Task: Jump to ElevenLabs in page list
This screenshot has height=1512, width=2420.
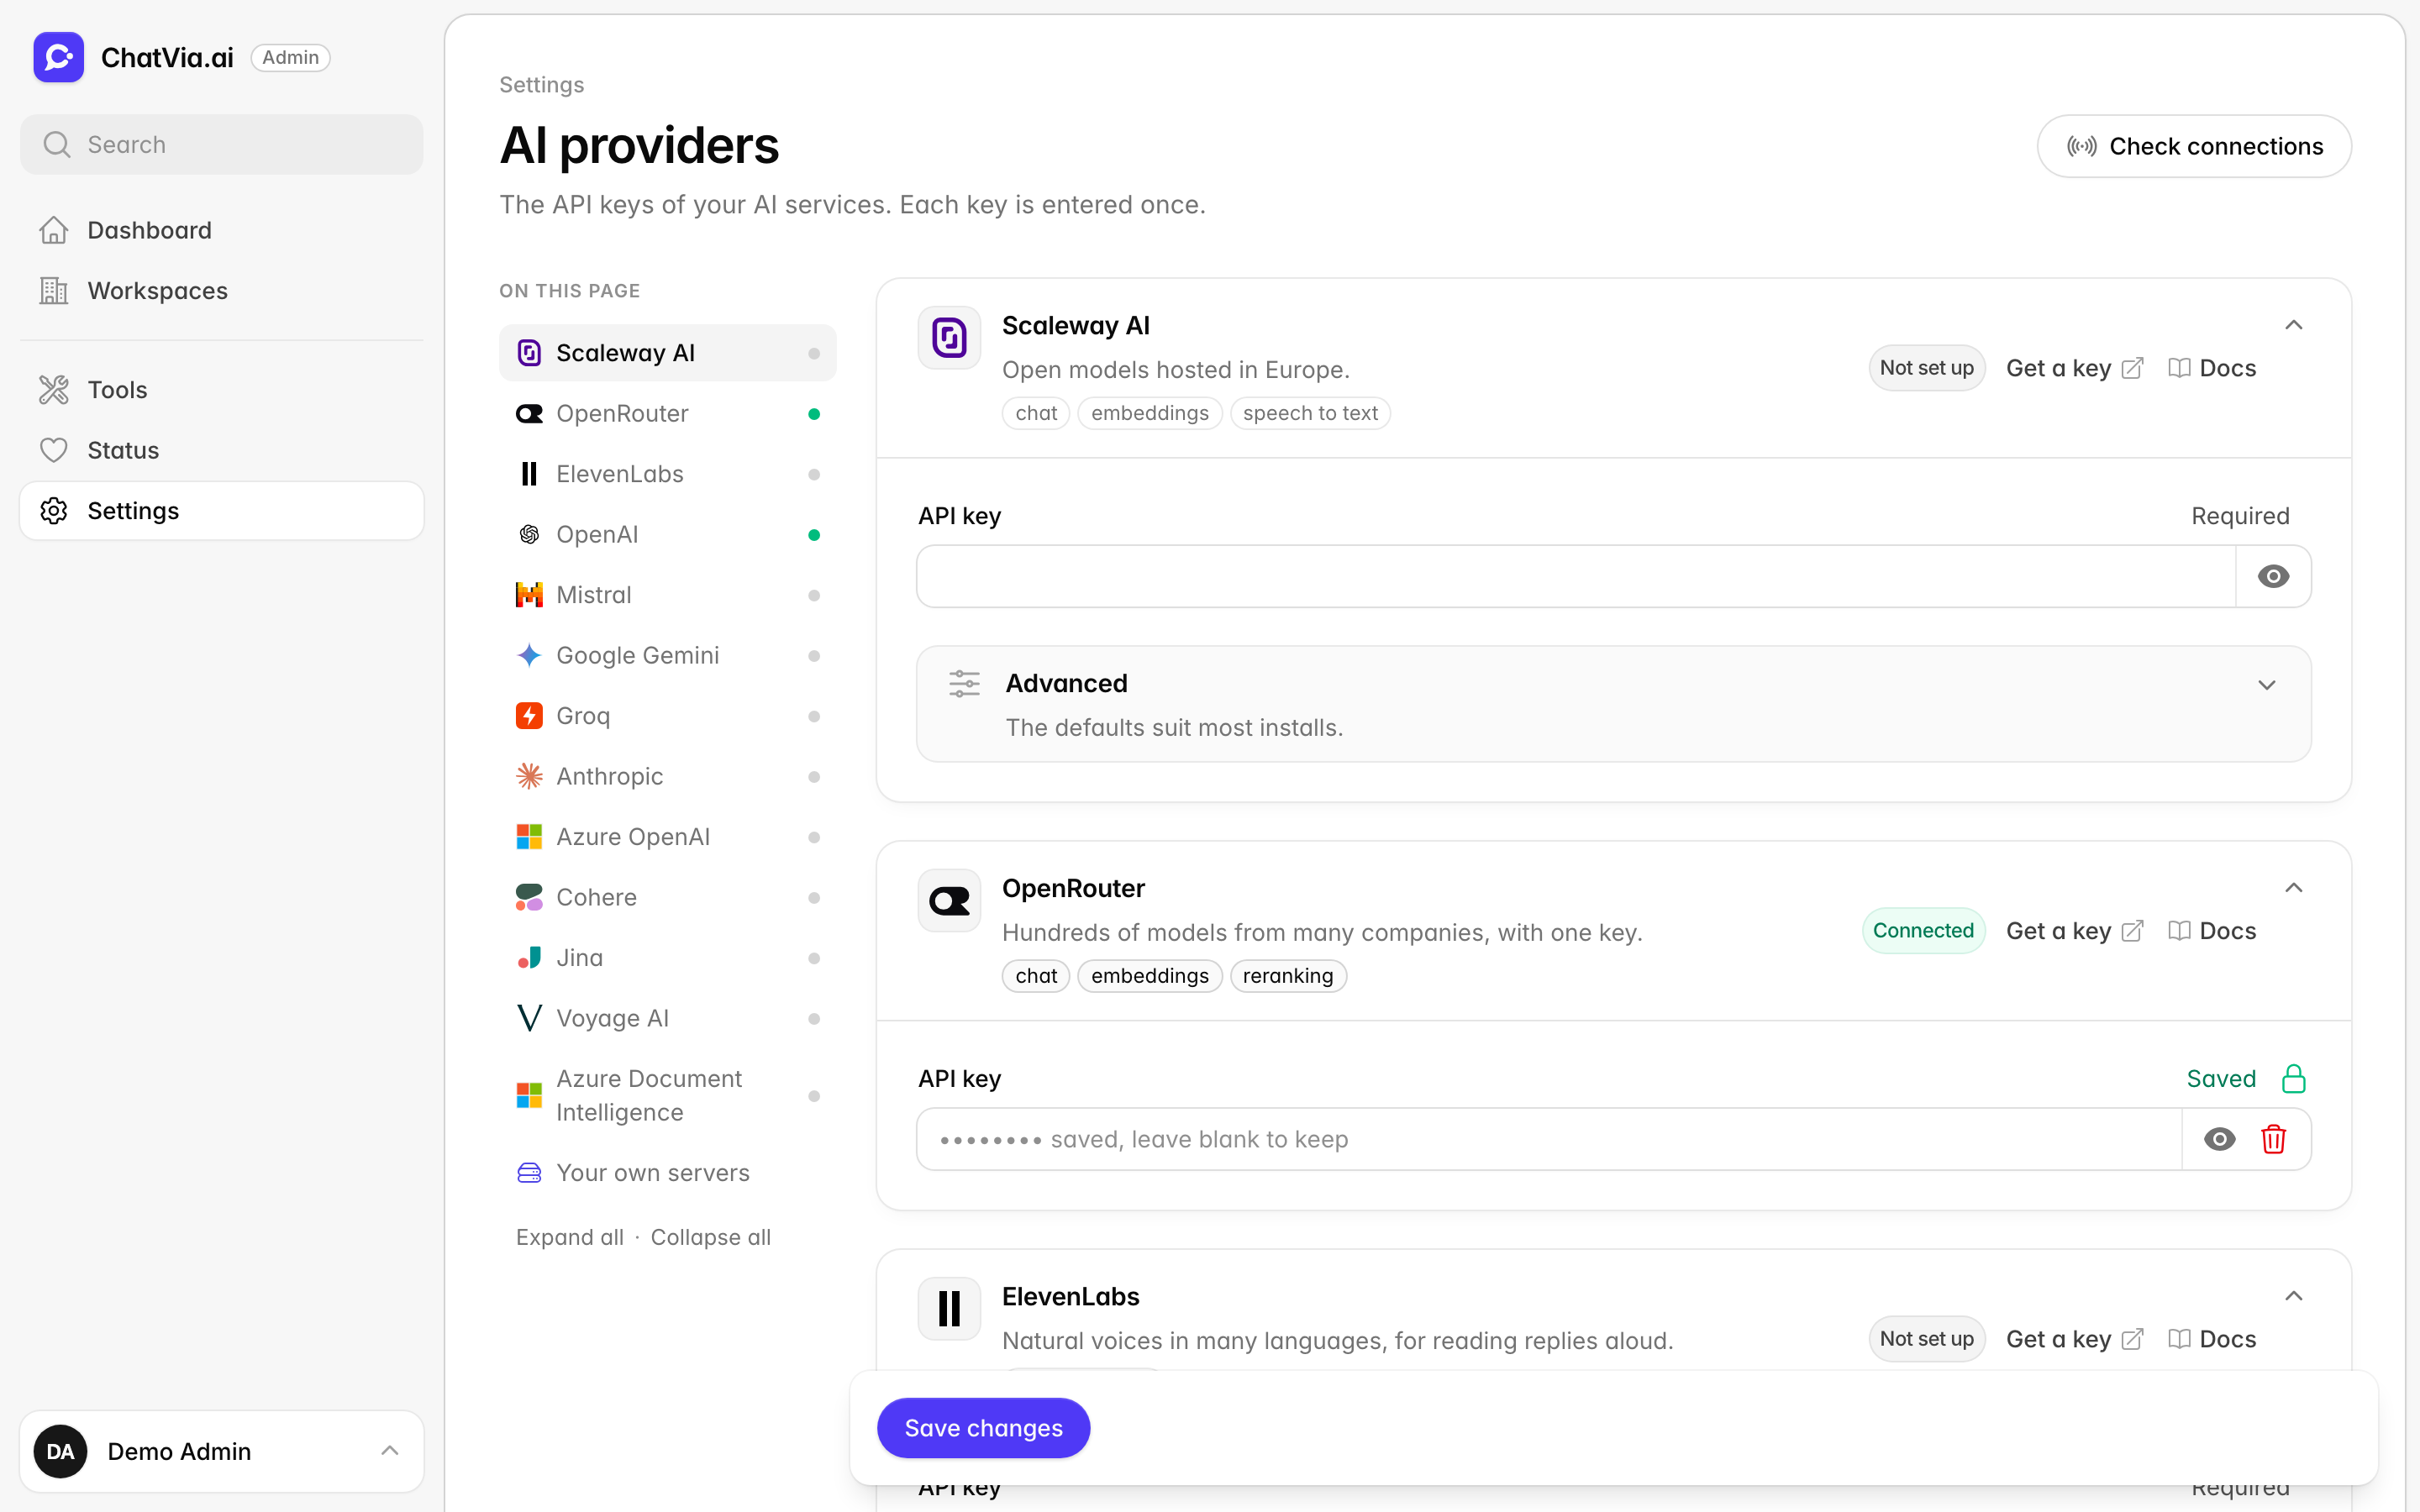Action: (667, 474)
